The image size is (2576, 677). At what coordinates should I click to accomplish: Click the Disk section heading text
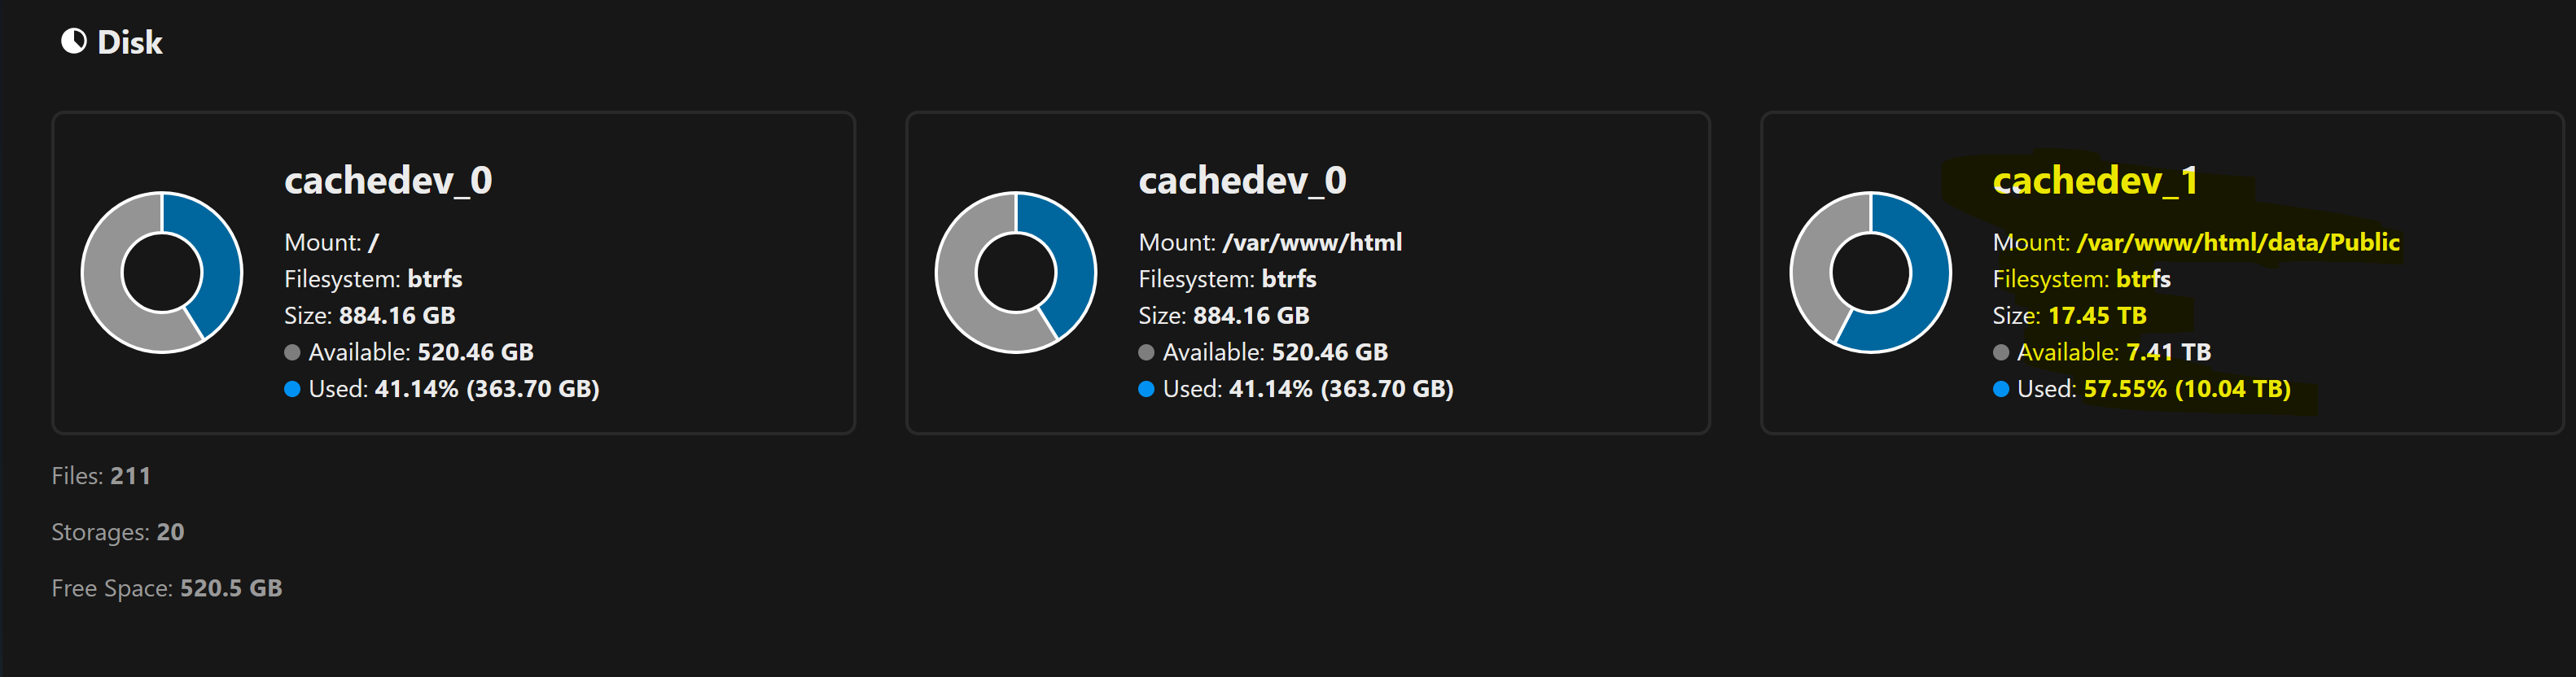tap(130, 42)
